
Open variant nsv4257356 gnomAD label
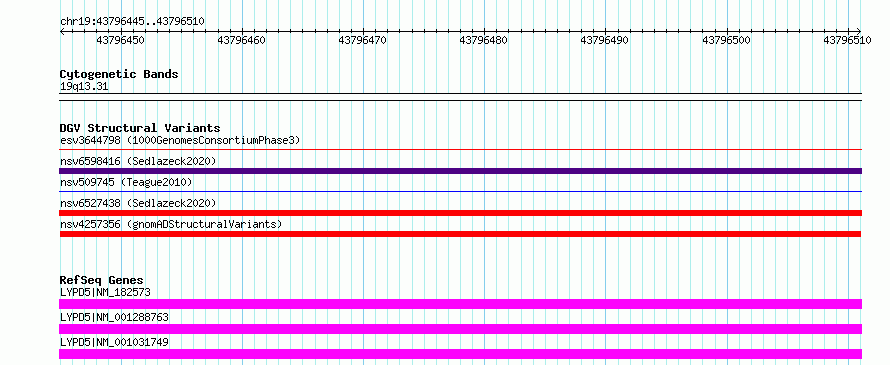[171, 224]
